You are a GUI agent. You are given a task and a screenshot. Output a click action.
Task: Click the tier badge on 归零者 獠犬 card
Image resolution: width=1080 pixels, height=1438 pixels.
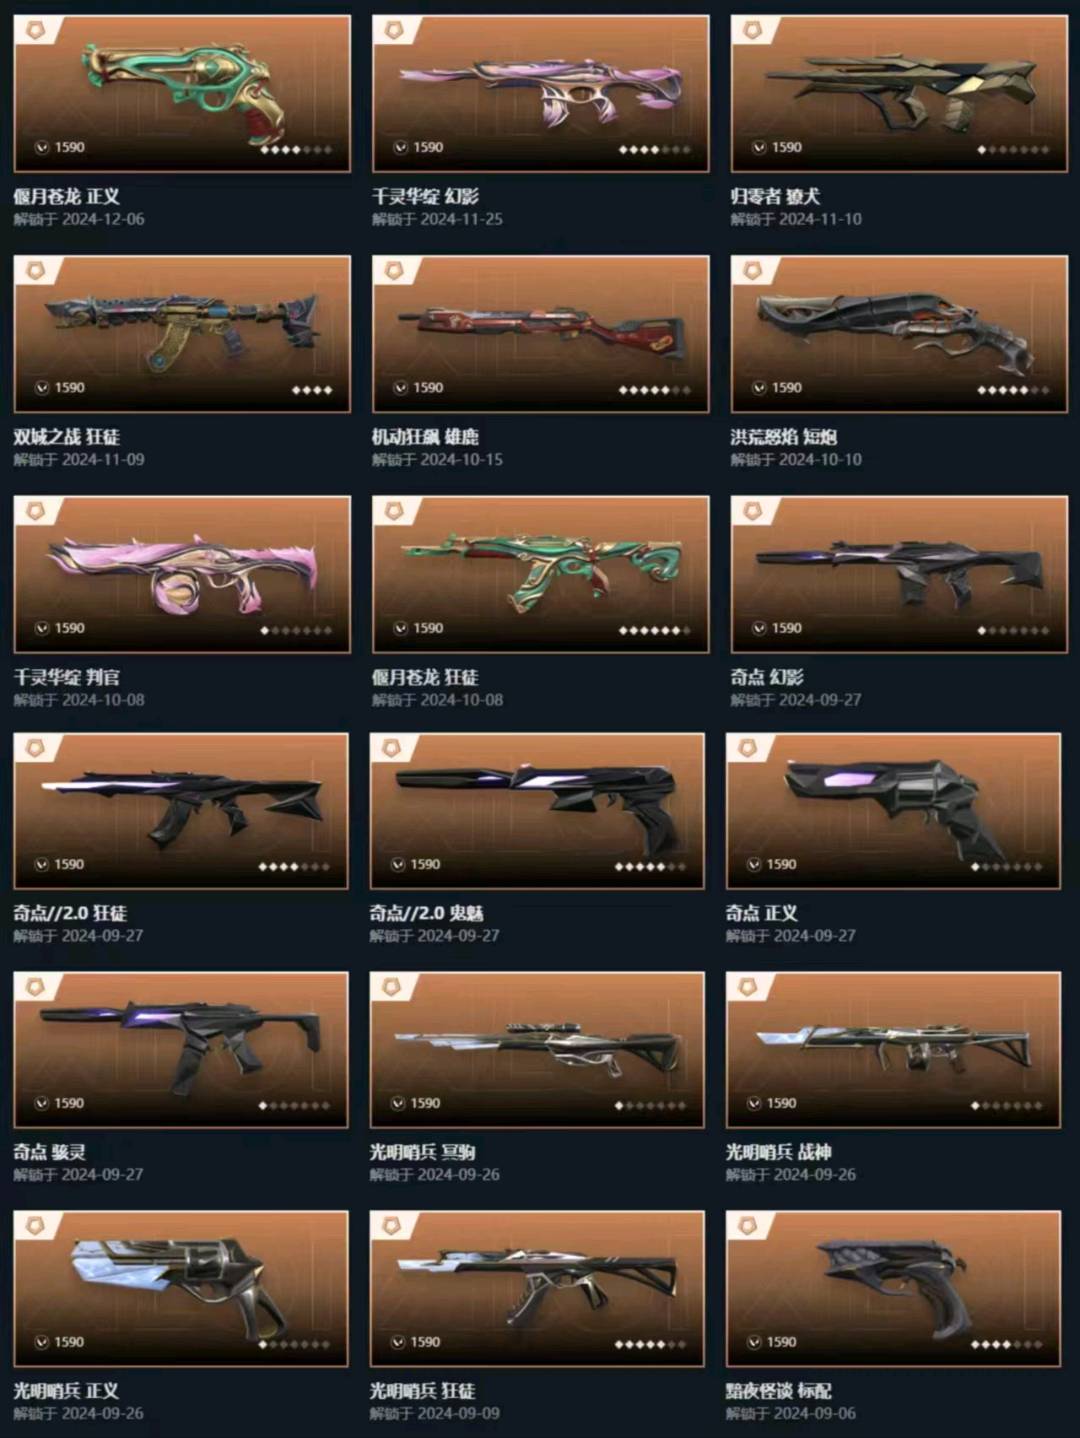[753, 30]
